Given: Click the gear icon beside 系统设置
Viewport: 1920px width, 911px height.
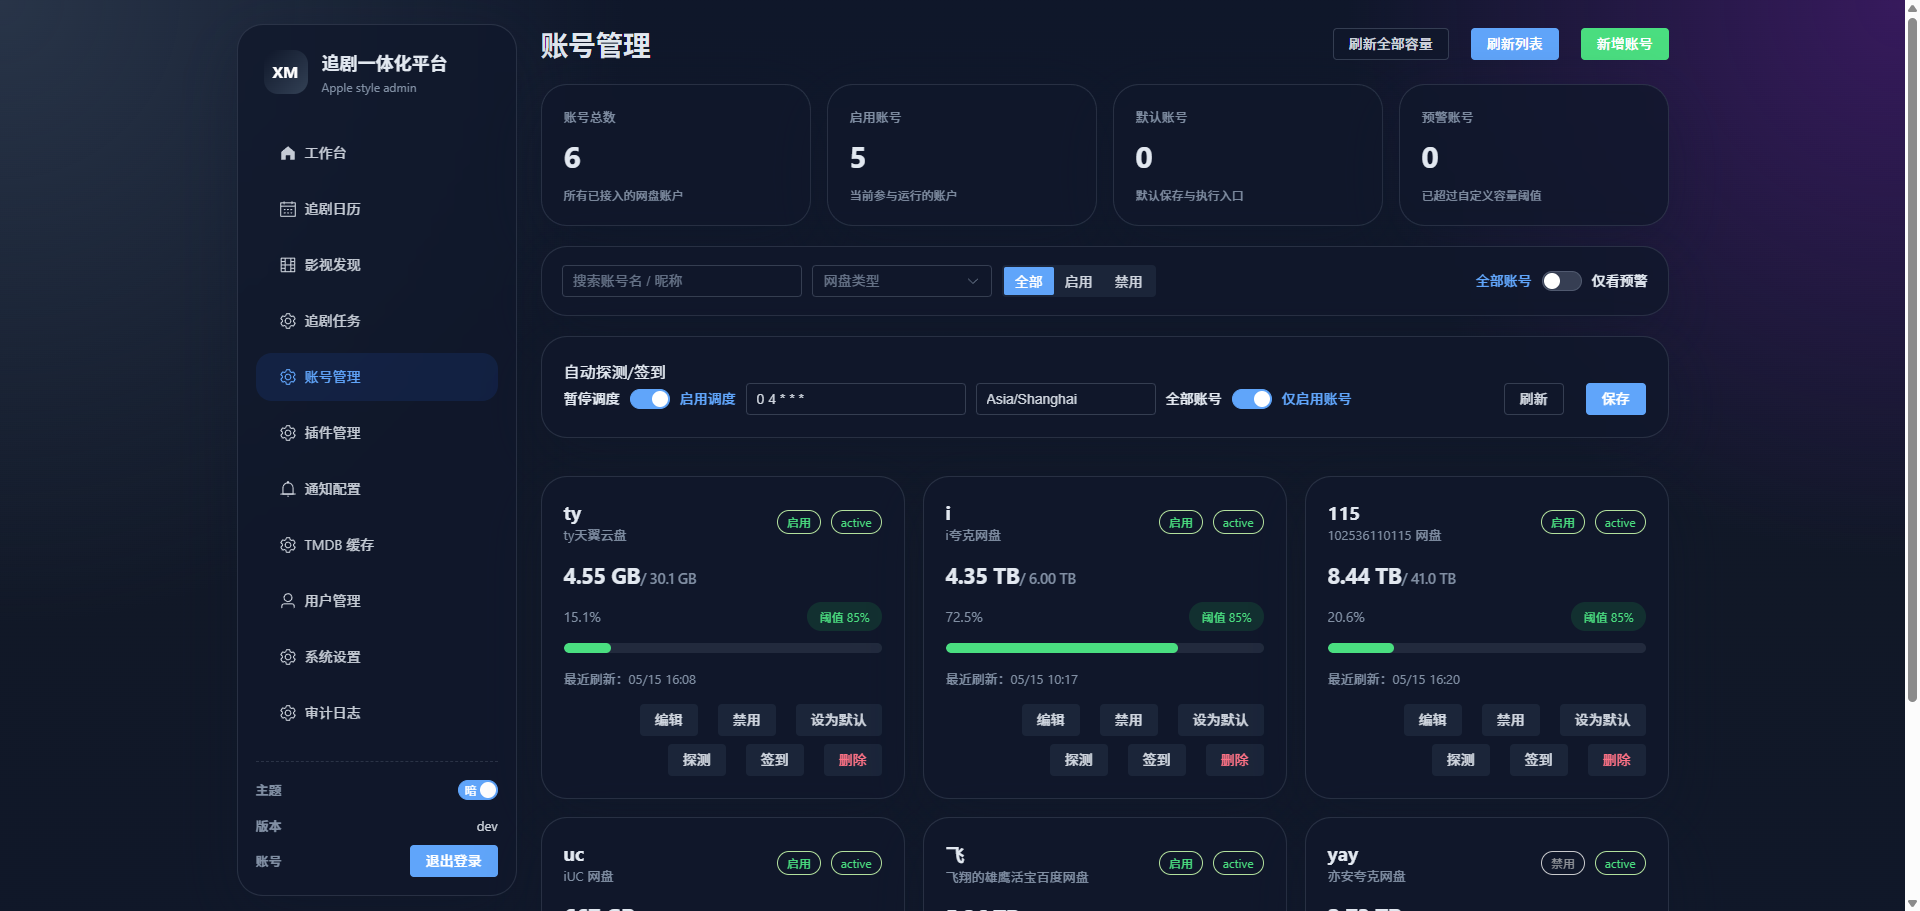Looking at the screenshot, I should click(288, 657).
